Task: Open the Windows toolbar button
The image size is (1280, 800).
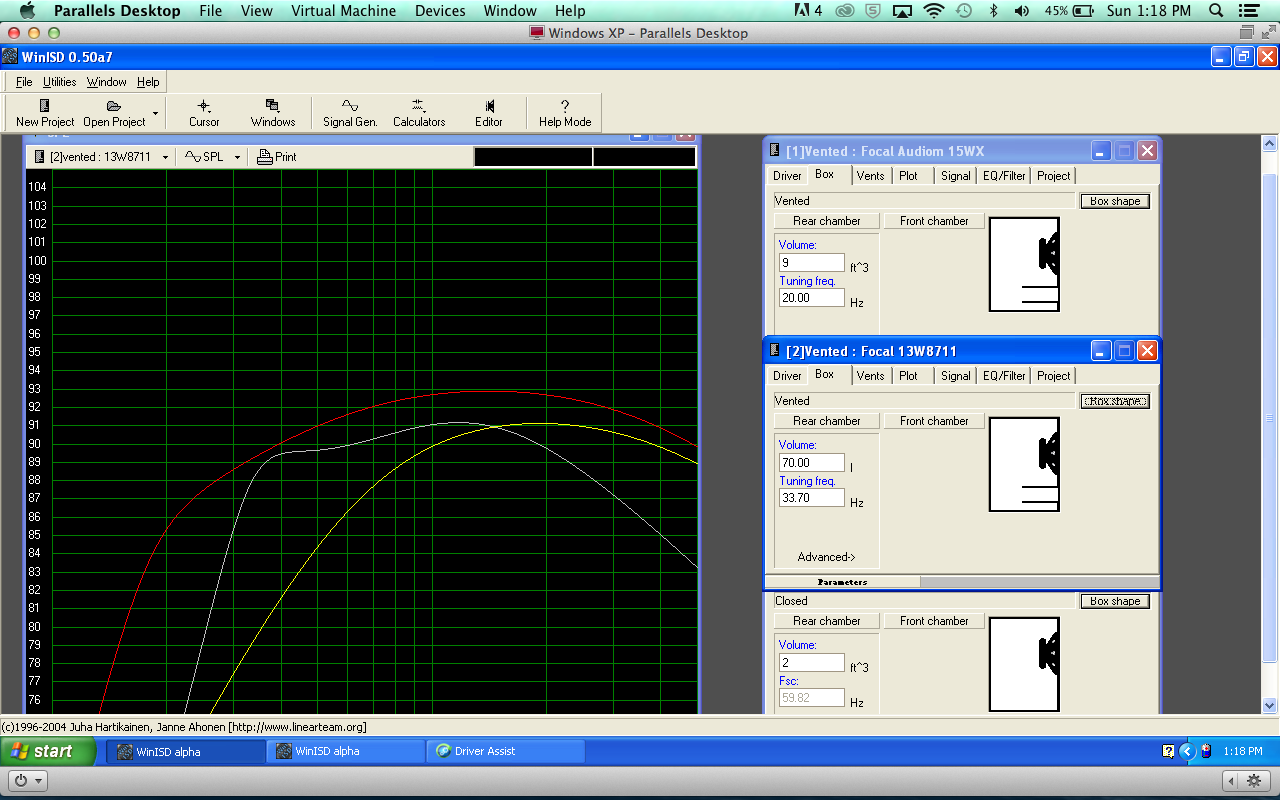Action: (x=273, y=112)
